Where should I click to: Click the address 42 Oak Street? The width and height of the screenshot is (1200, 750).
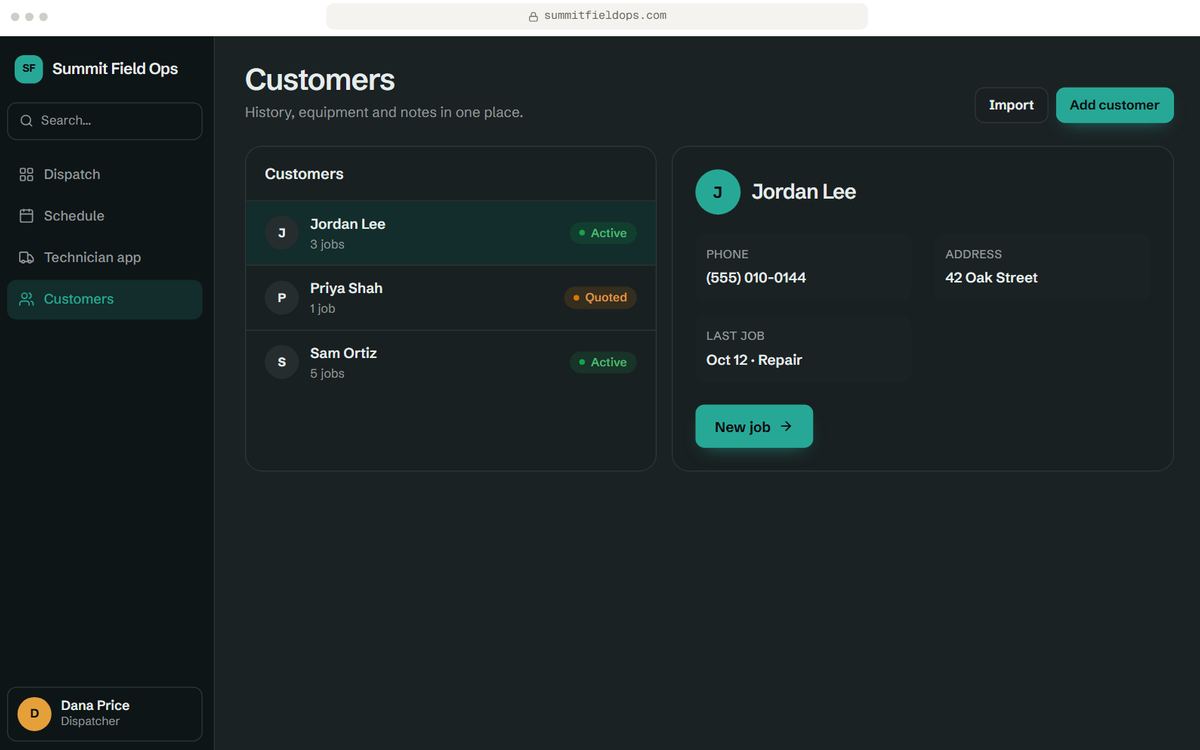coord(991,278)
